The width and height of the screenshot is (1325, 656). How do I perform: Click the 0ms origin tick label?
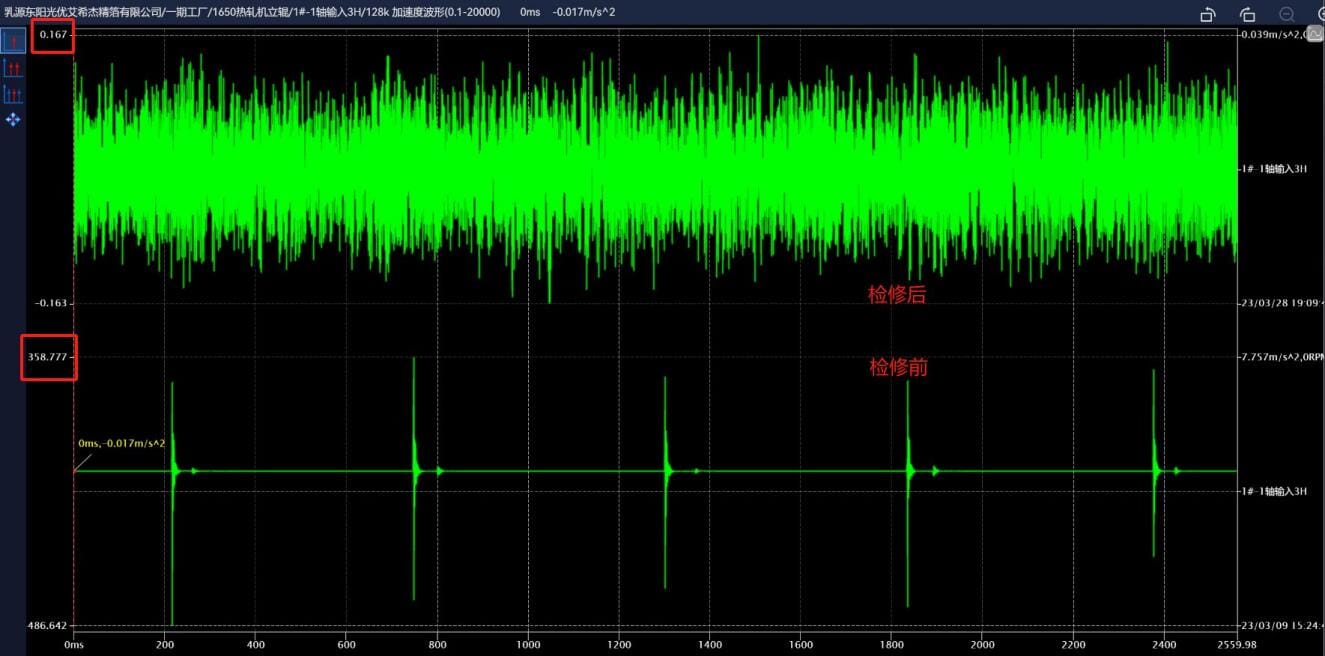[74, 645]
